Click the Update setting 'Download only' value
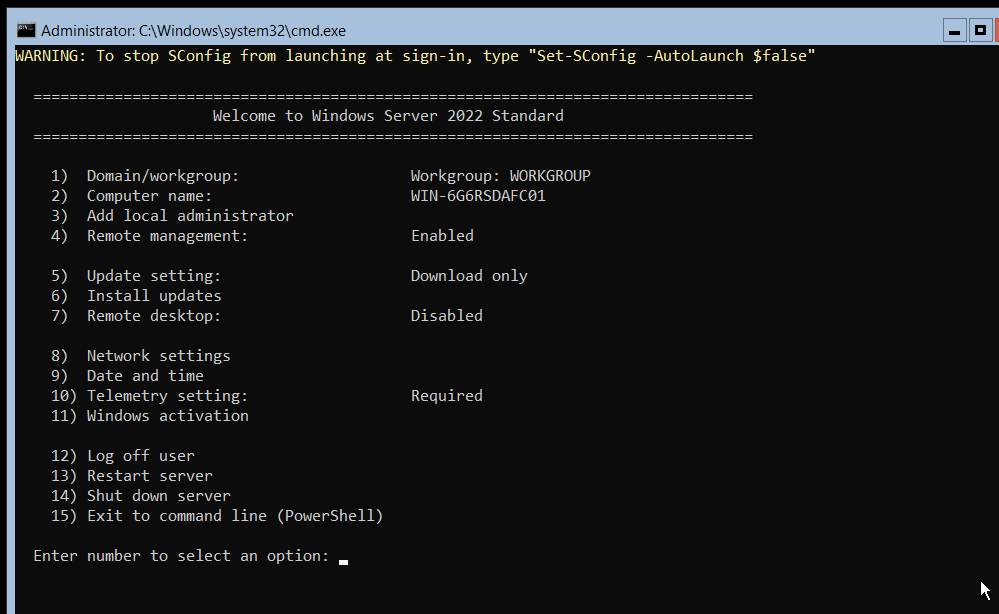The image size is (999, 614). 469,276
